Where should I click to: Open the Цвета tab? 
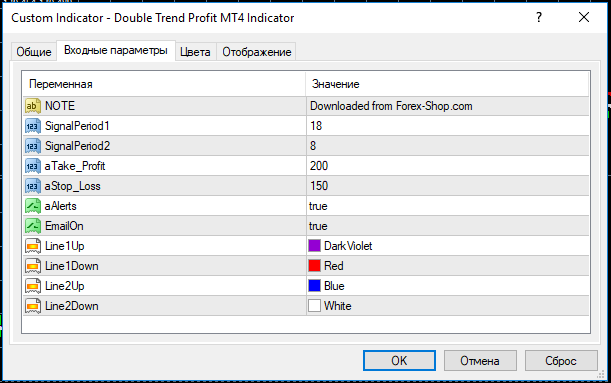(x=195, y=52)
